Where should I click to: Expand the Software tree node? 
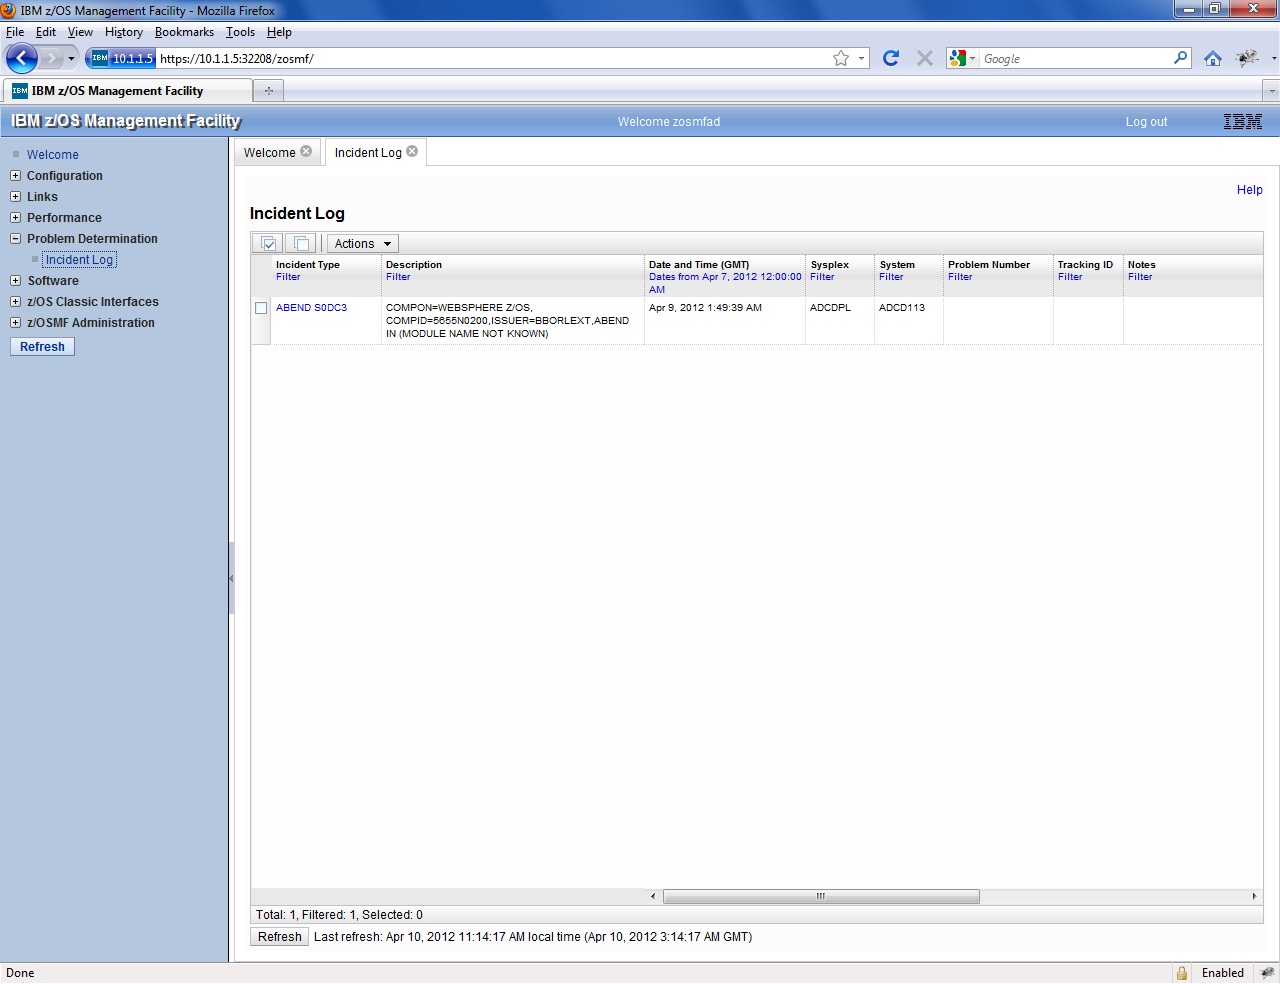[x=15, y=281]
